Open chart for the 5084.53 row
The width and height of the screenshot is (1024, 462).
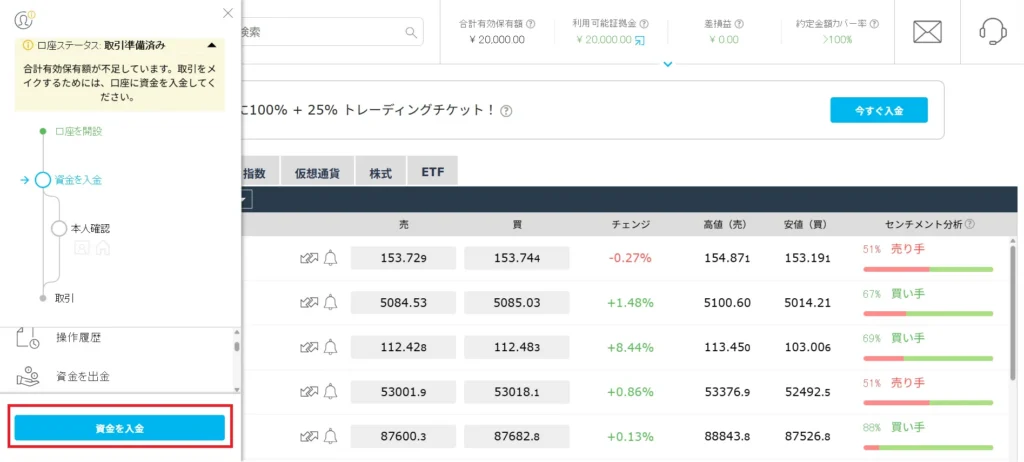[x=308, y=303]
